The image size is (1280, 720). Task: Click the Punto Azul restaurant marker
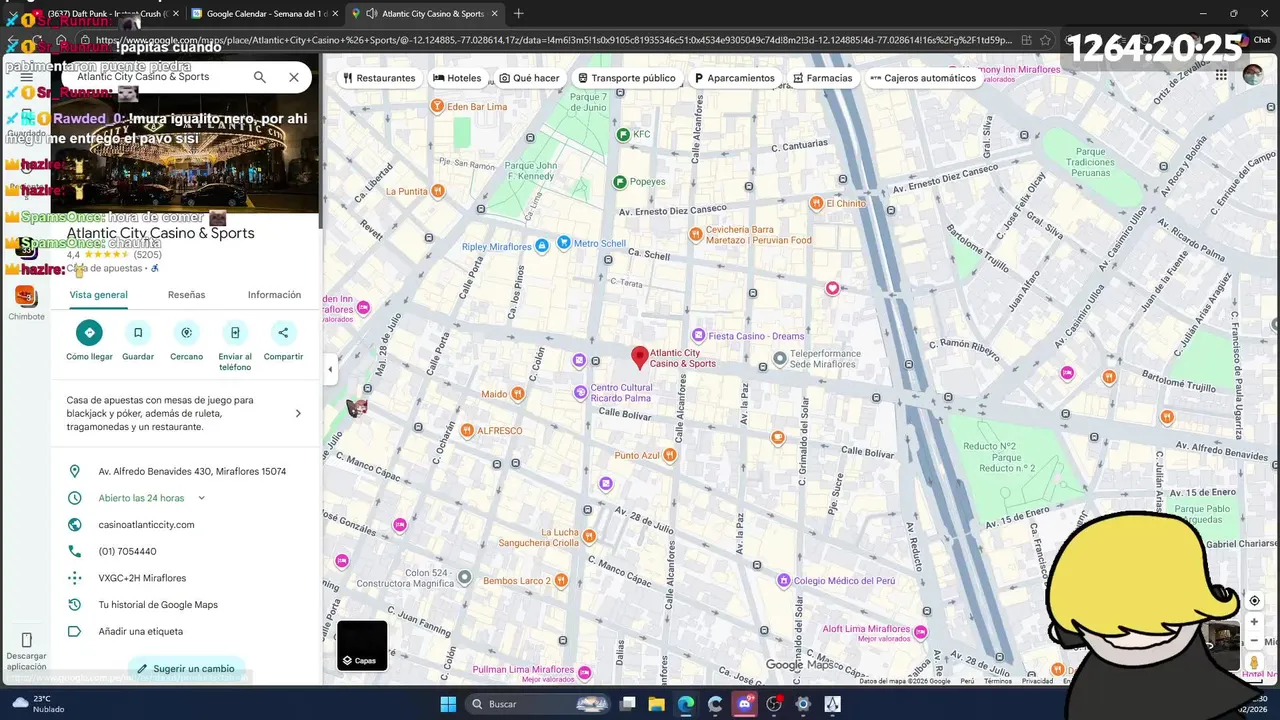coord(670,455)
